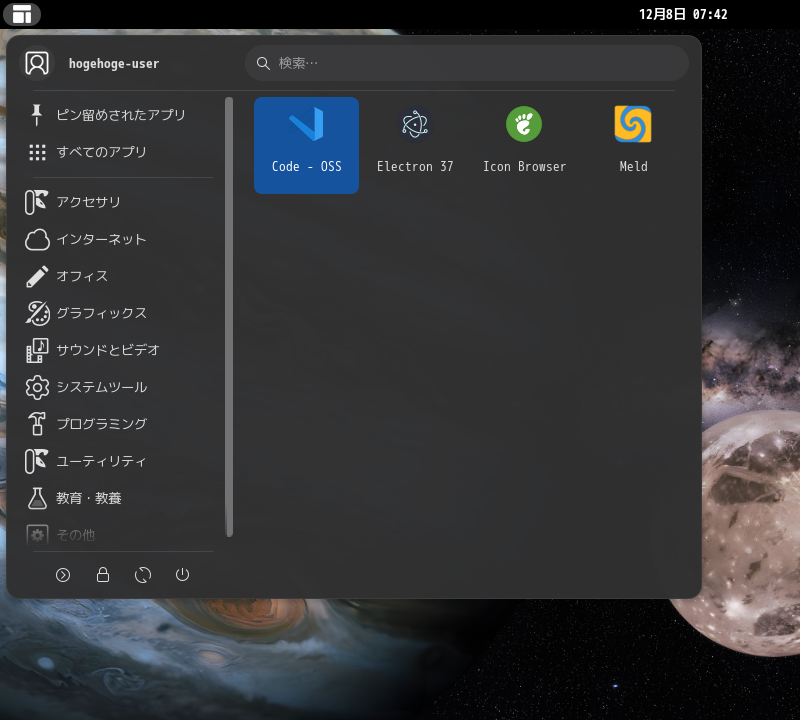Switch to the すべてのアプリ view

pos(103,152)
